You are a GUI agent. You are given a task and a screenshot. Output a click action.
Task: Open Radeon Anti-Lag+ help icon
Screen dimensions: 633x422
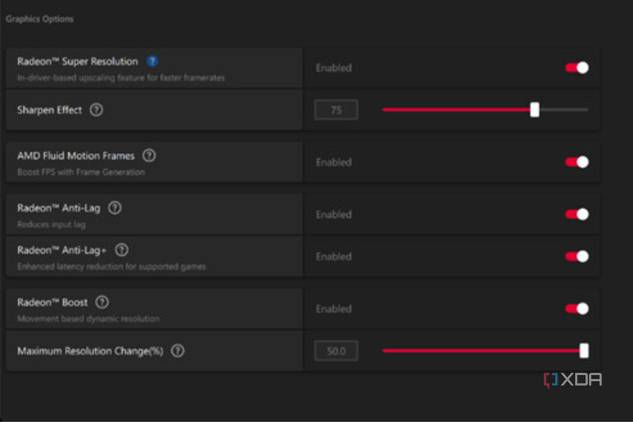[x=122, y=250]
